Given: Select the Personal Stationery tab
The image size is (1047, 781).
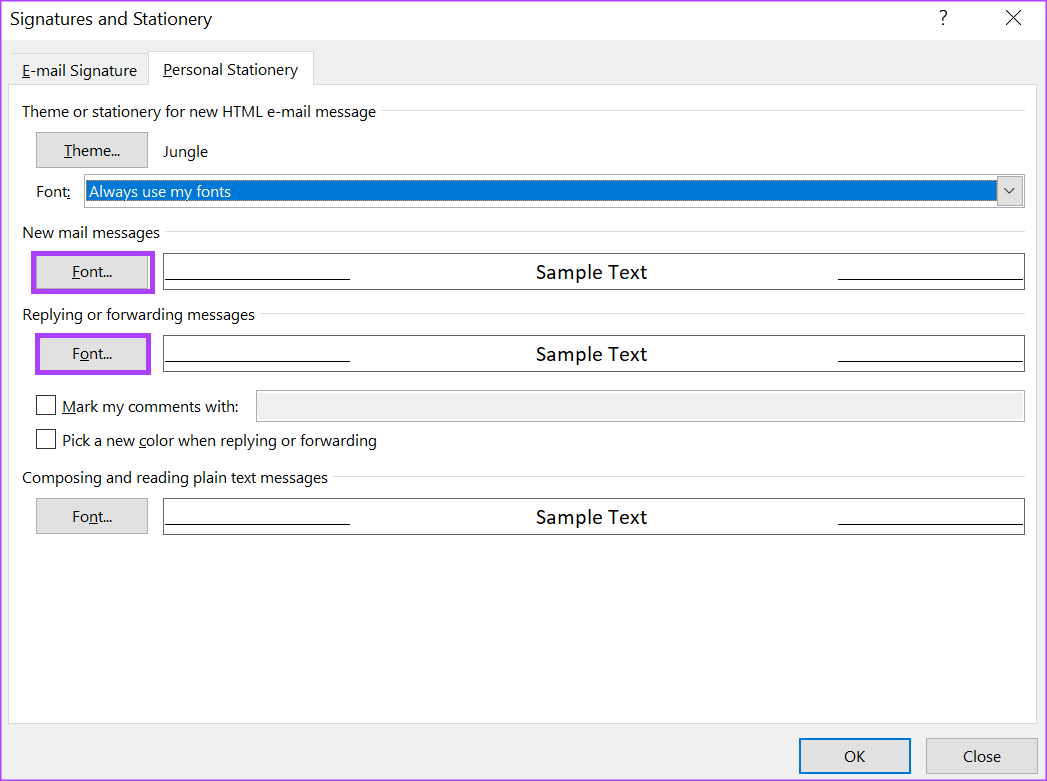Looking at the screenshot, I should point(230,69).
